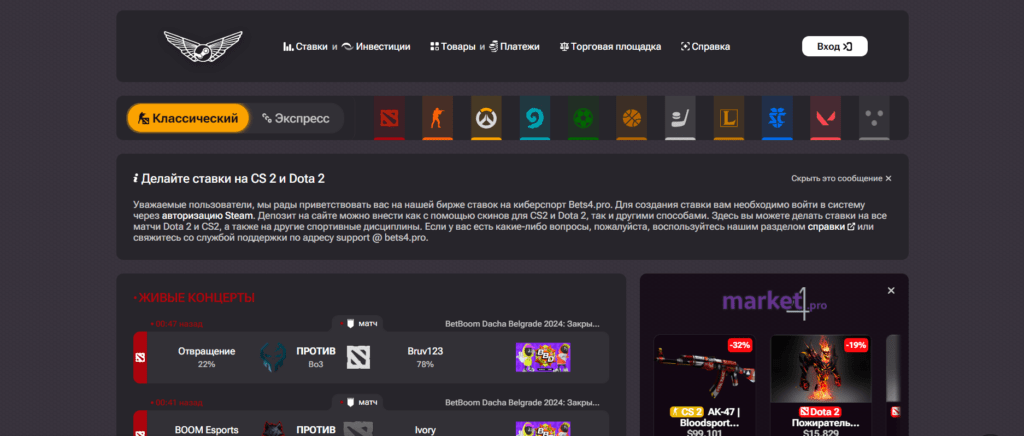This screenshot has width=1024, height=436.
Task: Close the market4.pro panel
Action: (891, 290)
